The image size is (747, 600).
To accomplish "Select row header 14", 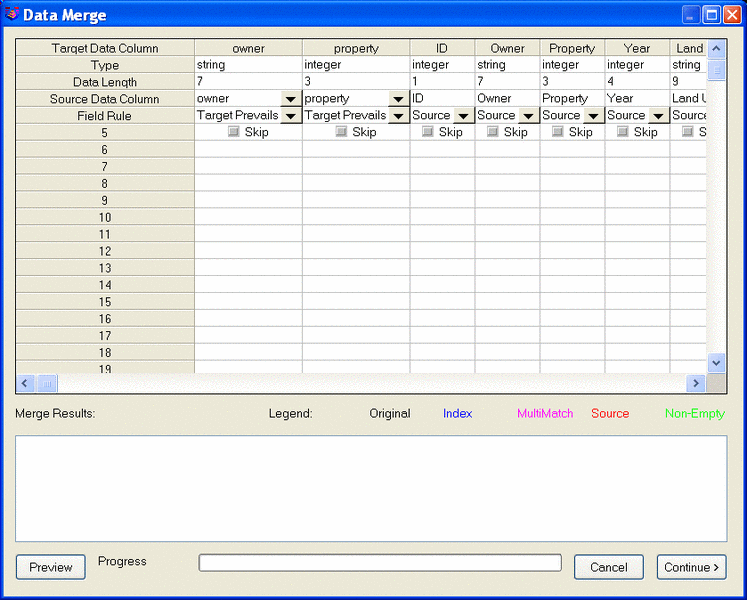I will pyautogui.click(x=105, y=285).
